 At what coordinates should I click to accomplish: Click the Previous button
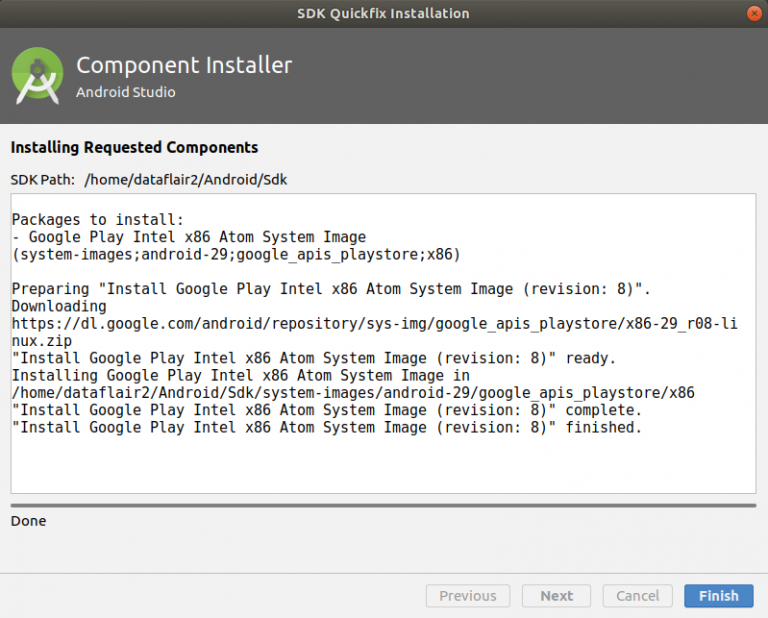pos(468,595)
